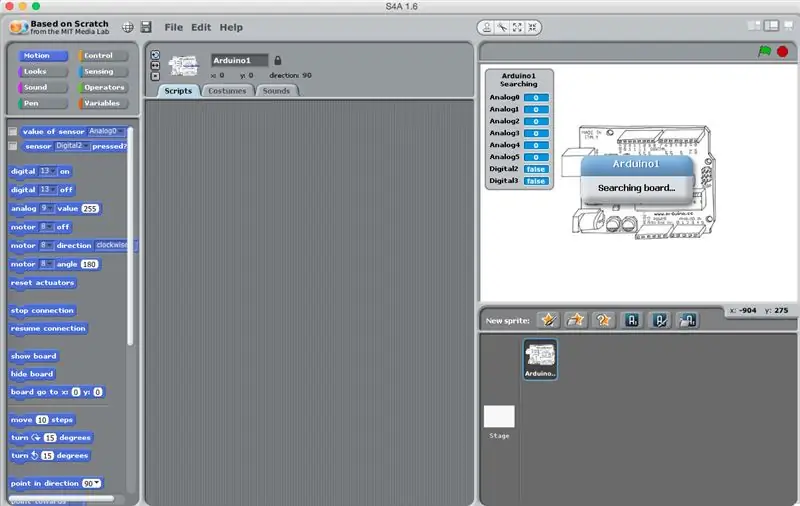This screenshot has height=506, width=800.
Task: Add new Arduino object icon
Action: click(x=632, y=320)
